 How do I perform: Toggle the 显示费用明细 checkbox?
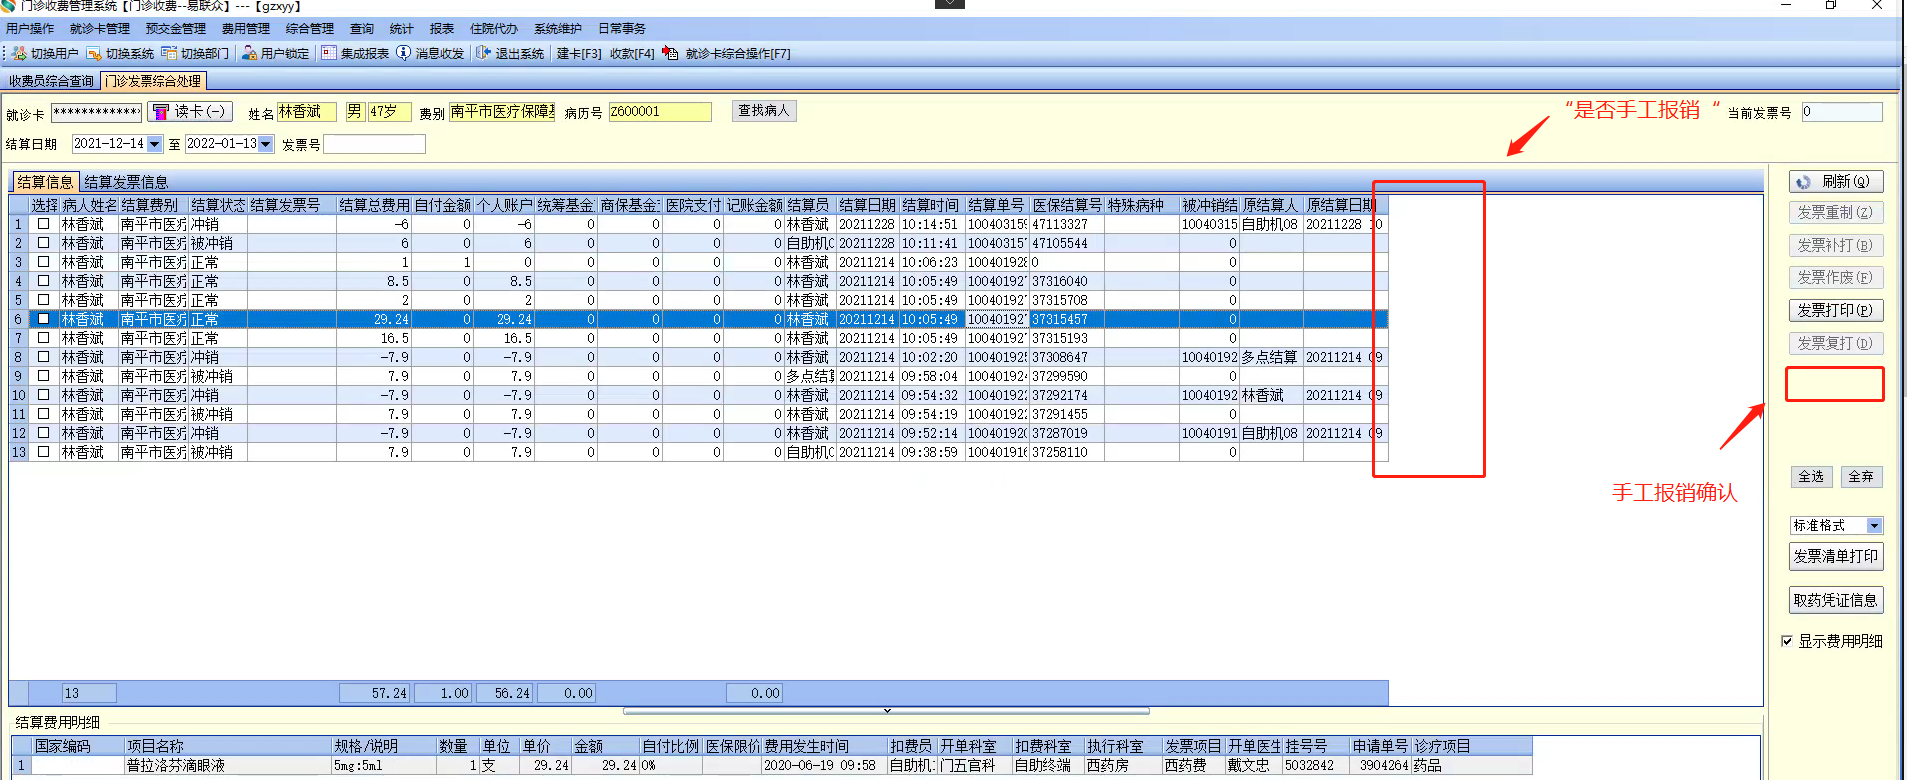tap(1787, 641)
